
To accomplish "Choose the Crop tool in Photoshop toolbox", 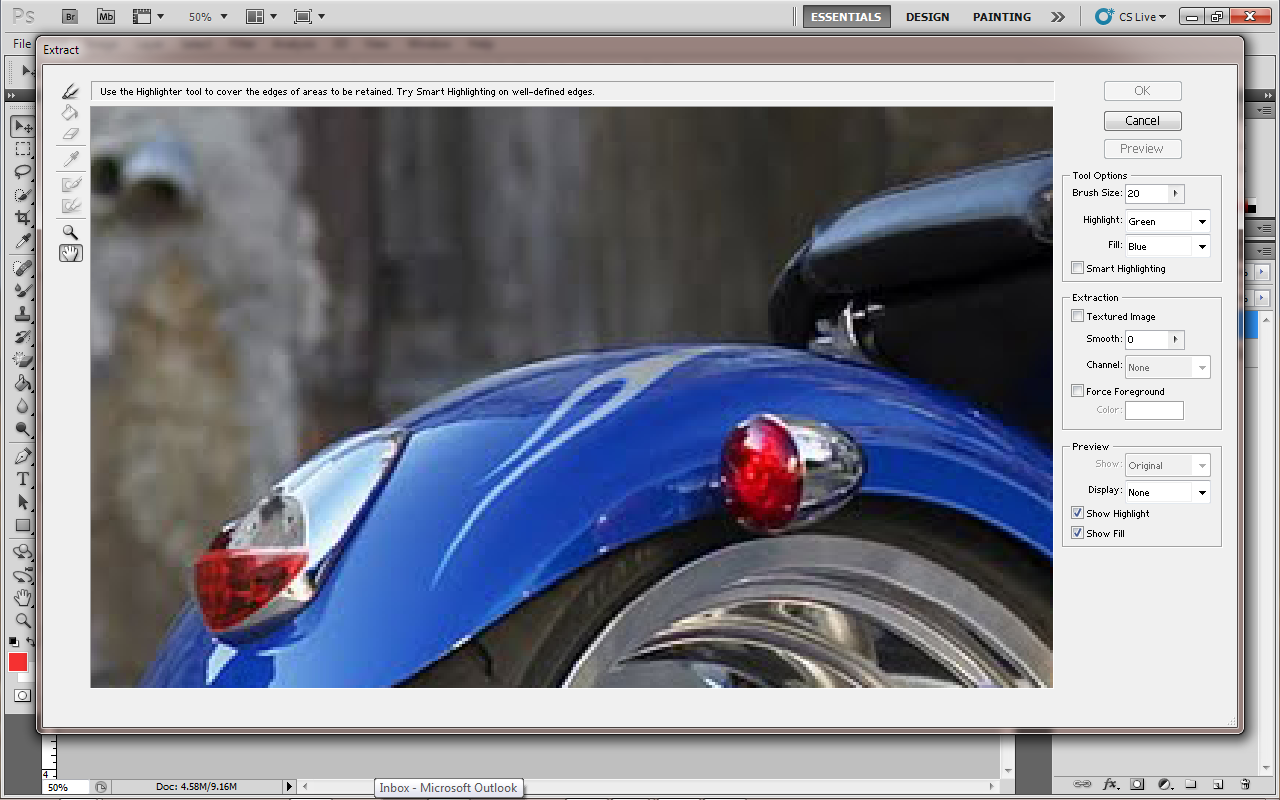I will [22, 218].
